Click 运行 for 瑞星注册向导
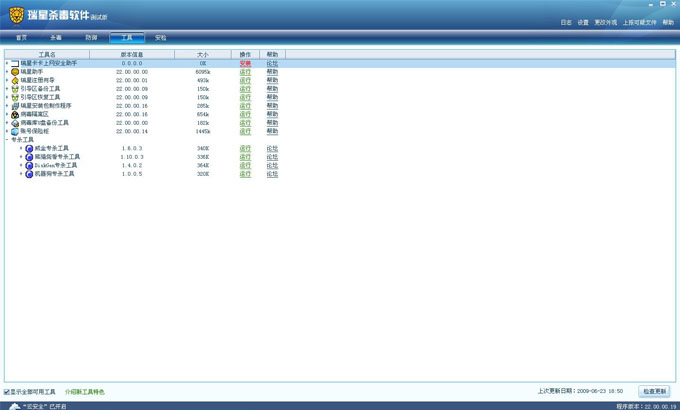Viewport: 684px width, 413px height. [x=246, y=81]
